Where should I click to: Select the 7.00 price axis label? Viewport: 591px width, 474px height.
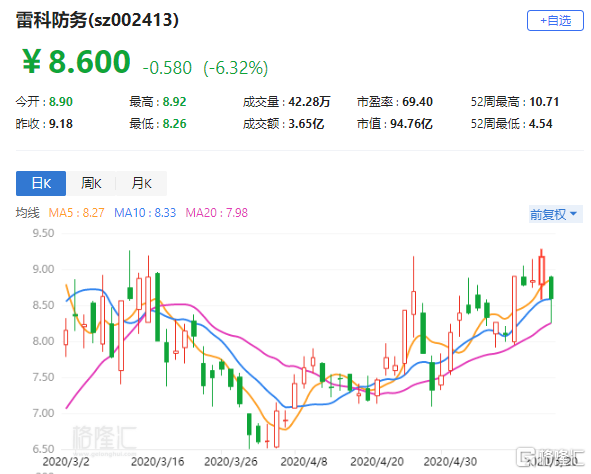[43, 413]
